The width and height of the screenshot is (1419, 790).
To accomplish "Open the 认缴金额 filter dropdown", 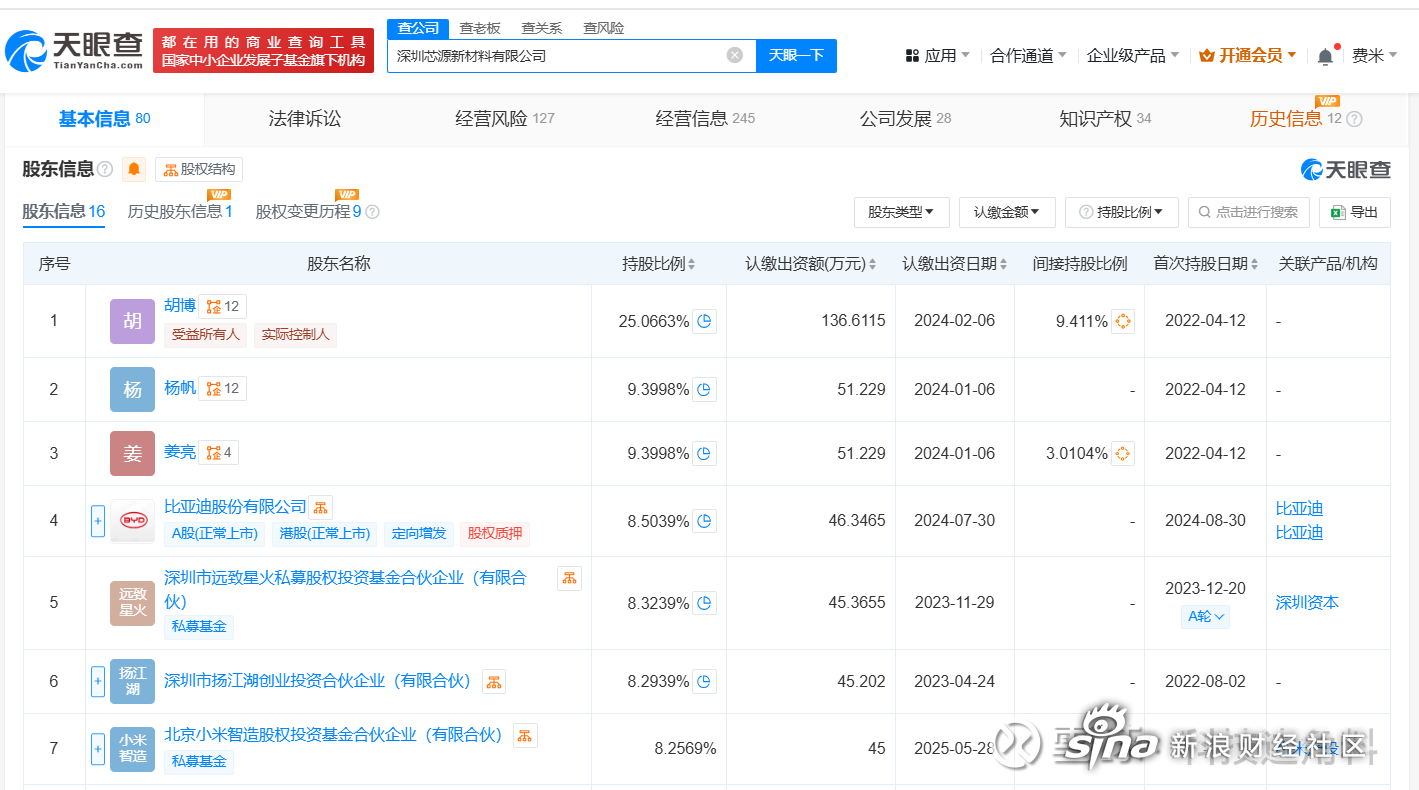I will pyautogui.click(x=1007, y=212).
